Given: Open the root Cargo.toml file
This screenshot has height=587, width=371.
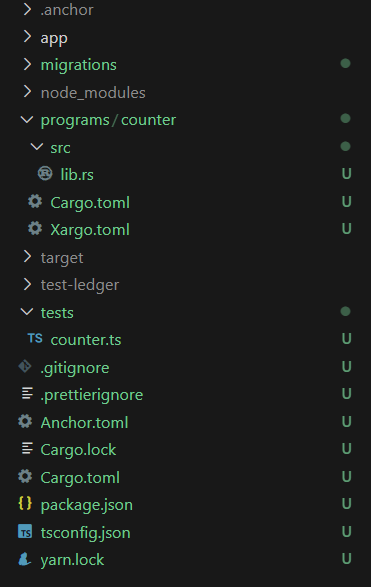Looking at the screenshot, I should click(80, 477).
